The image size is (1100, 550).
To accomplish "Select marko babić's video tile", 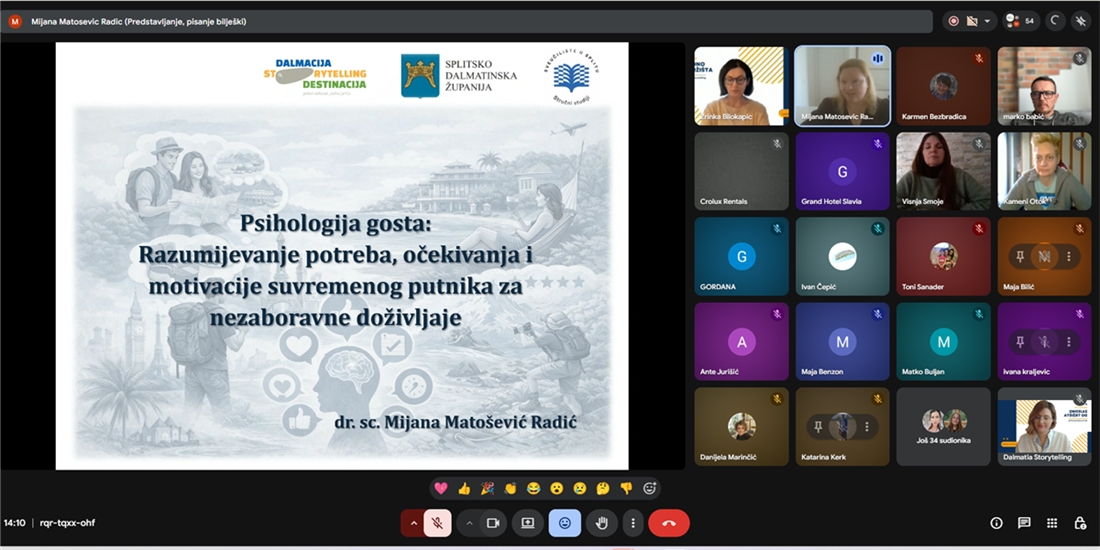I will click(x=1045, y=86).
